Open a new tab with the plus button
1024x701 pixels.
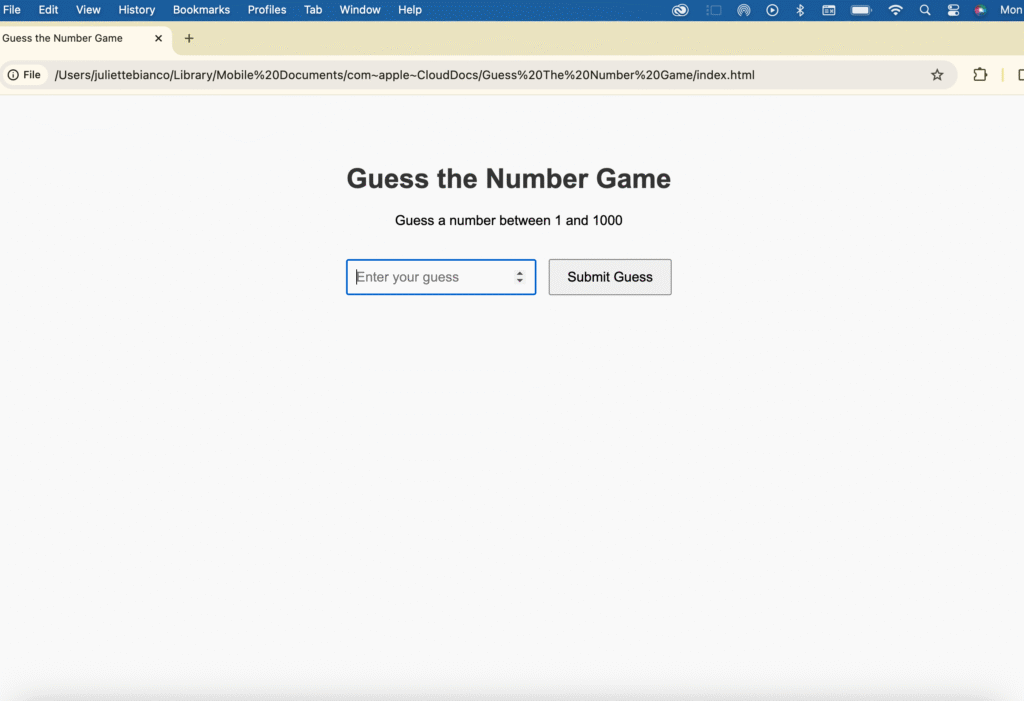tap(189, 39)
